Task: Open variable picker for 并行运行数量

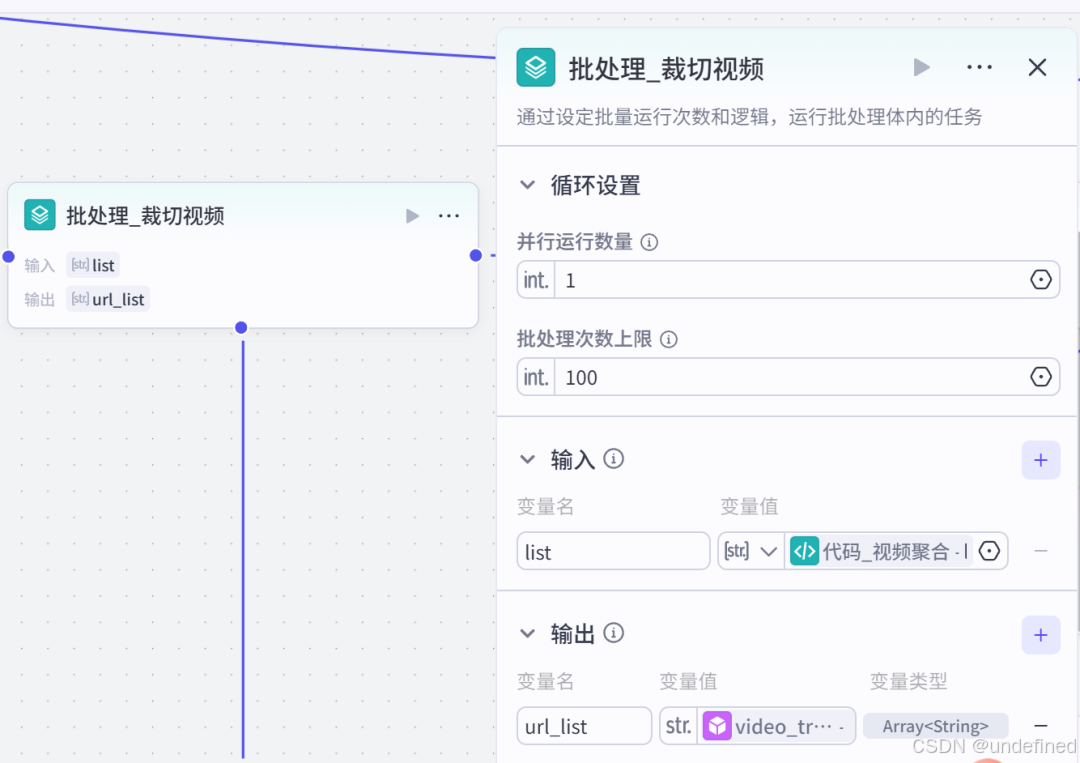Action: [1041, 280]
